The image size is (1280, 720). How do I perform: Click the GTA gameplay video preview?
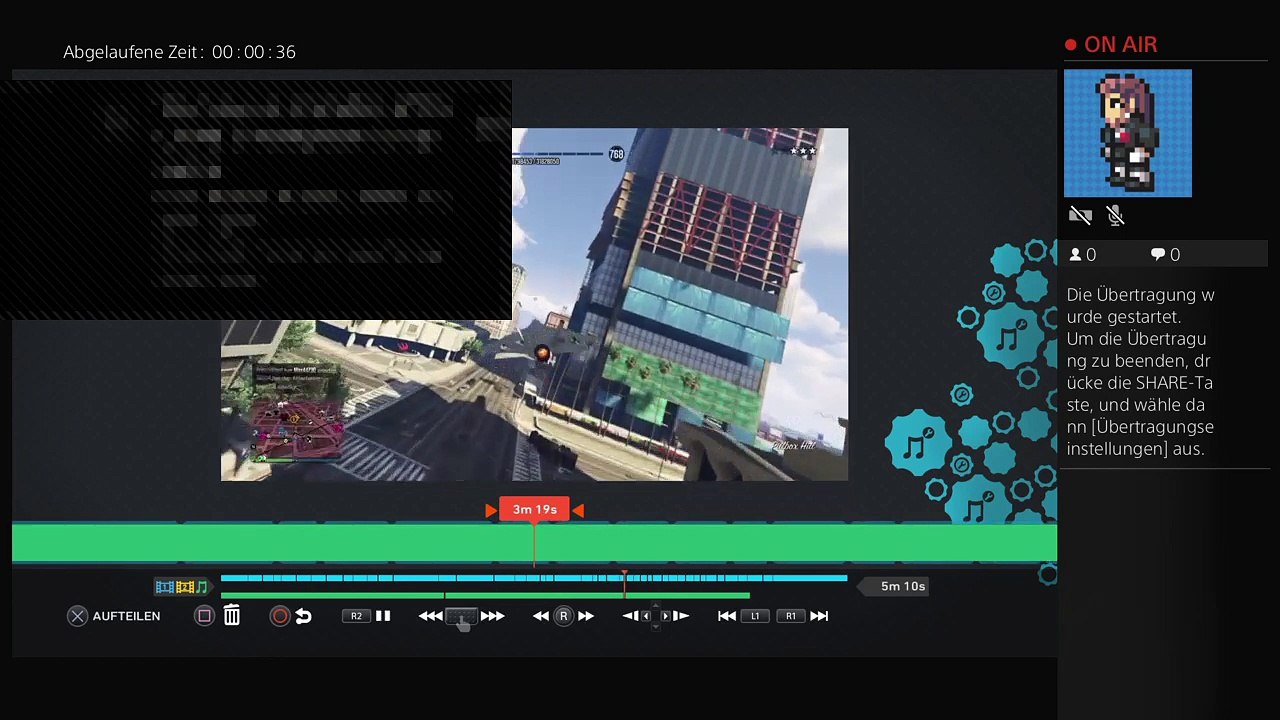(x=534, y=304)
